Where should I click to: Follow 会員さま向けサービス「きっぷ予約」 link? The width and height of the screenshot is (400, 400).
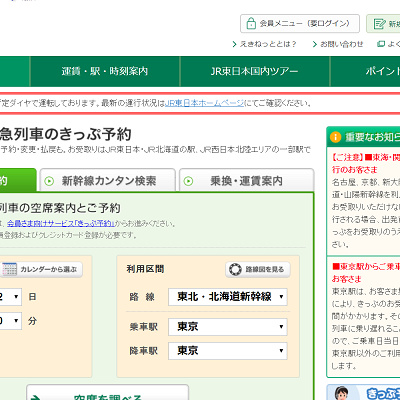61,223
